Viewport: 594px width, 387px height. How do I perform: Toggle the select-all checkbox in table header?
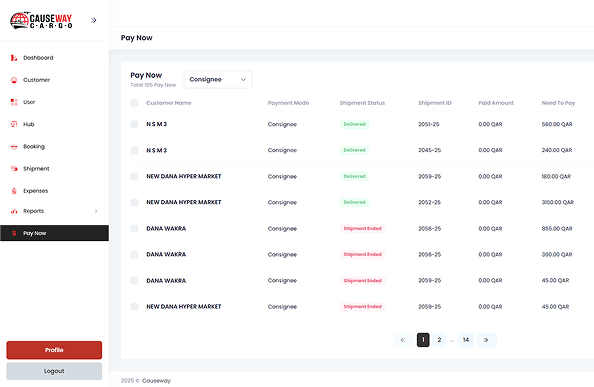click(134, 103)
